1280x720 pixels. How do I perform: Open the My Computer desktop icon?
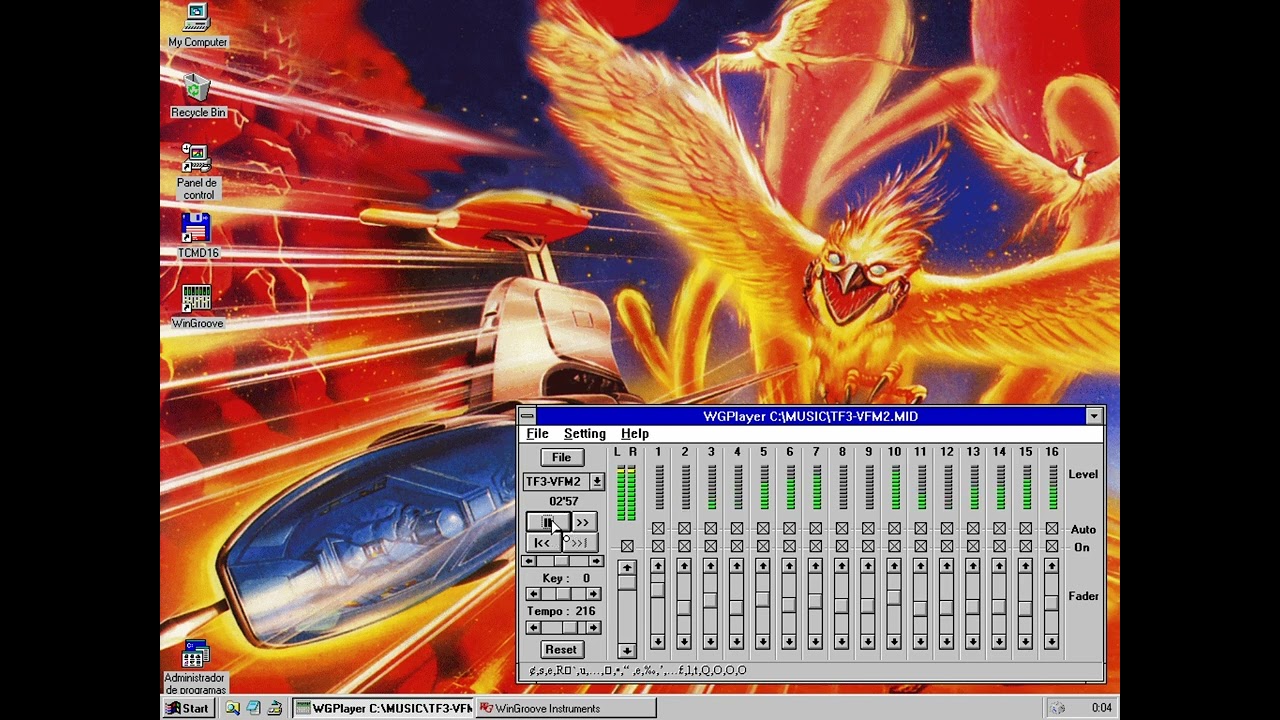pos(197,26)
